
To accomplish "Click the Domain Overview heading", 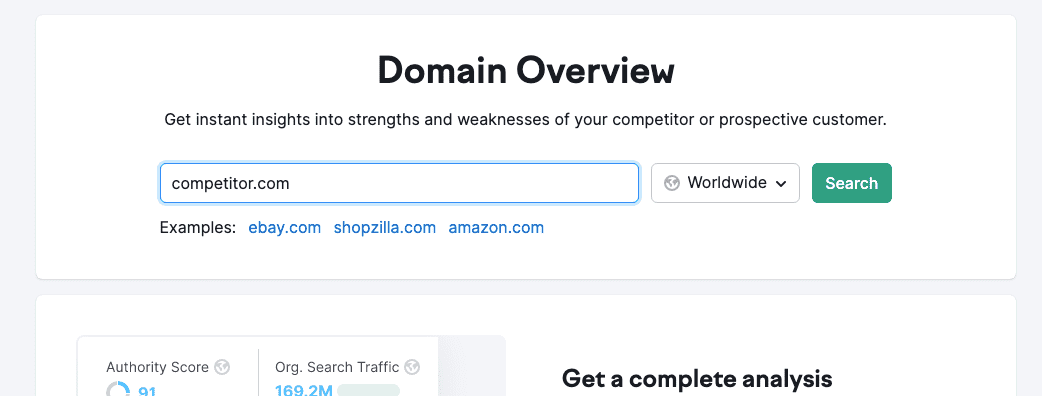I will point(526,70).
